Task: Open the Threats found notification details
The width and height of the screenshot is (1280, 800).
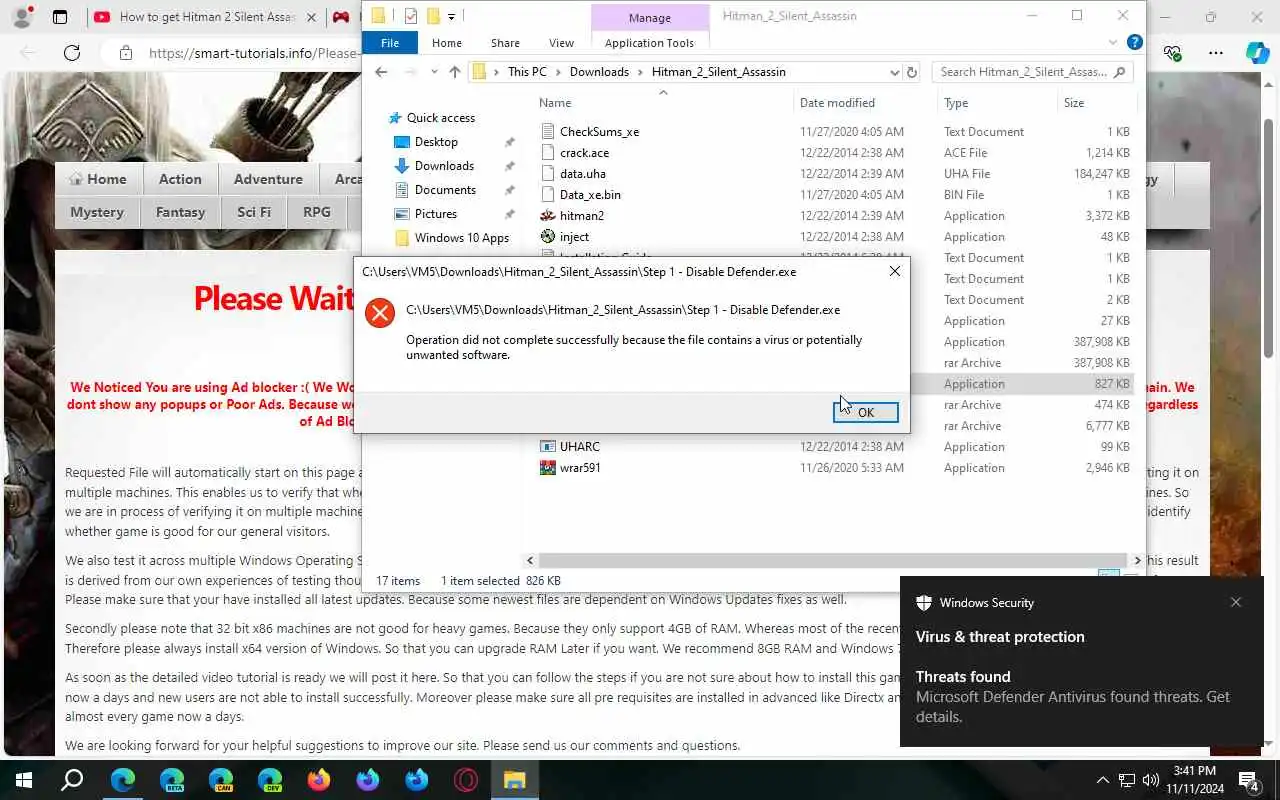Action: coord(1073,696)
